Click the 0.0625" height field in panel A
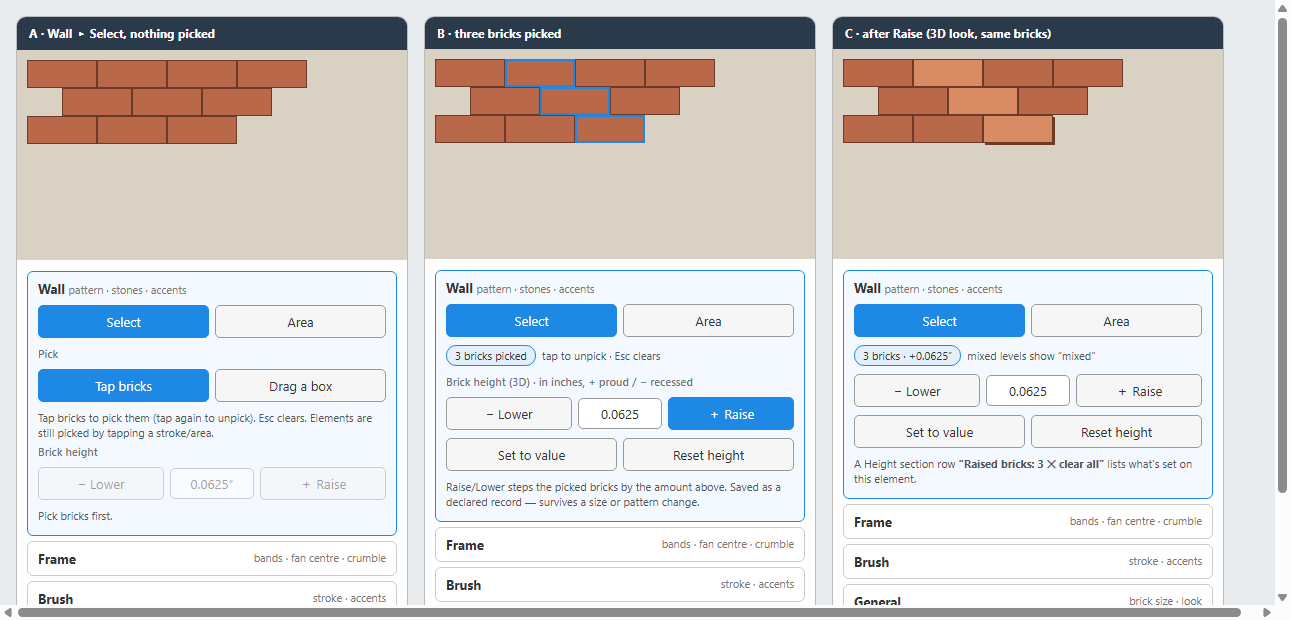This screenshot has width=1290, height=620. (x=212, y=484)
